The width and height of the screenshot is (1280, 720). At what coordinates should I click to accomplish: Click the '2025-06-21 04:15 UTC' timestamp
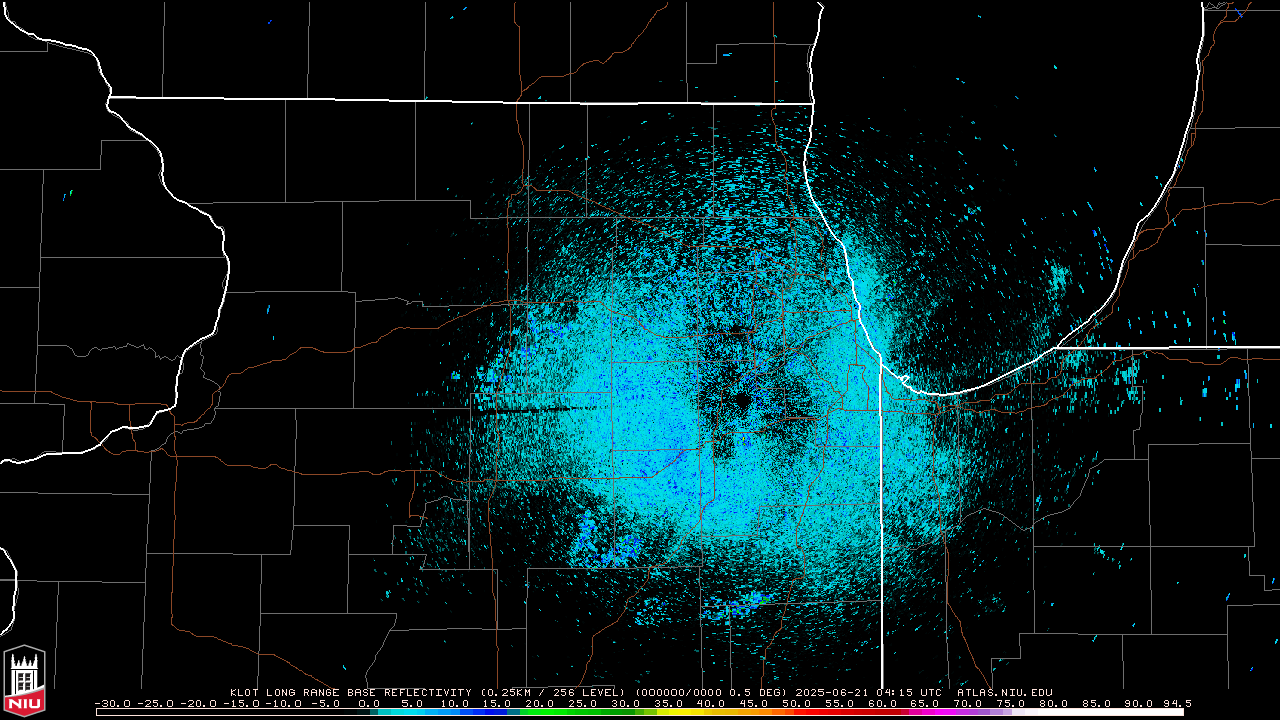tap(868, 692)
